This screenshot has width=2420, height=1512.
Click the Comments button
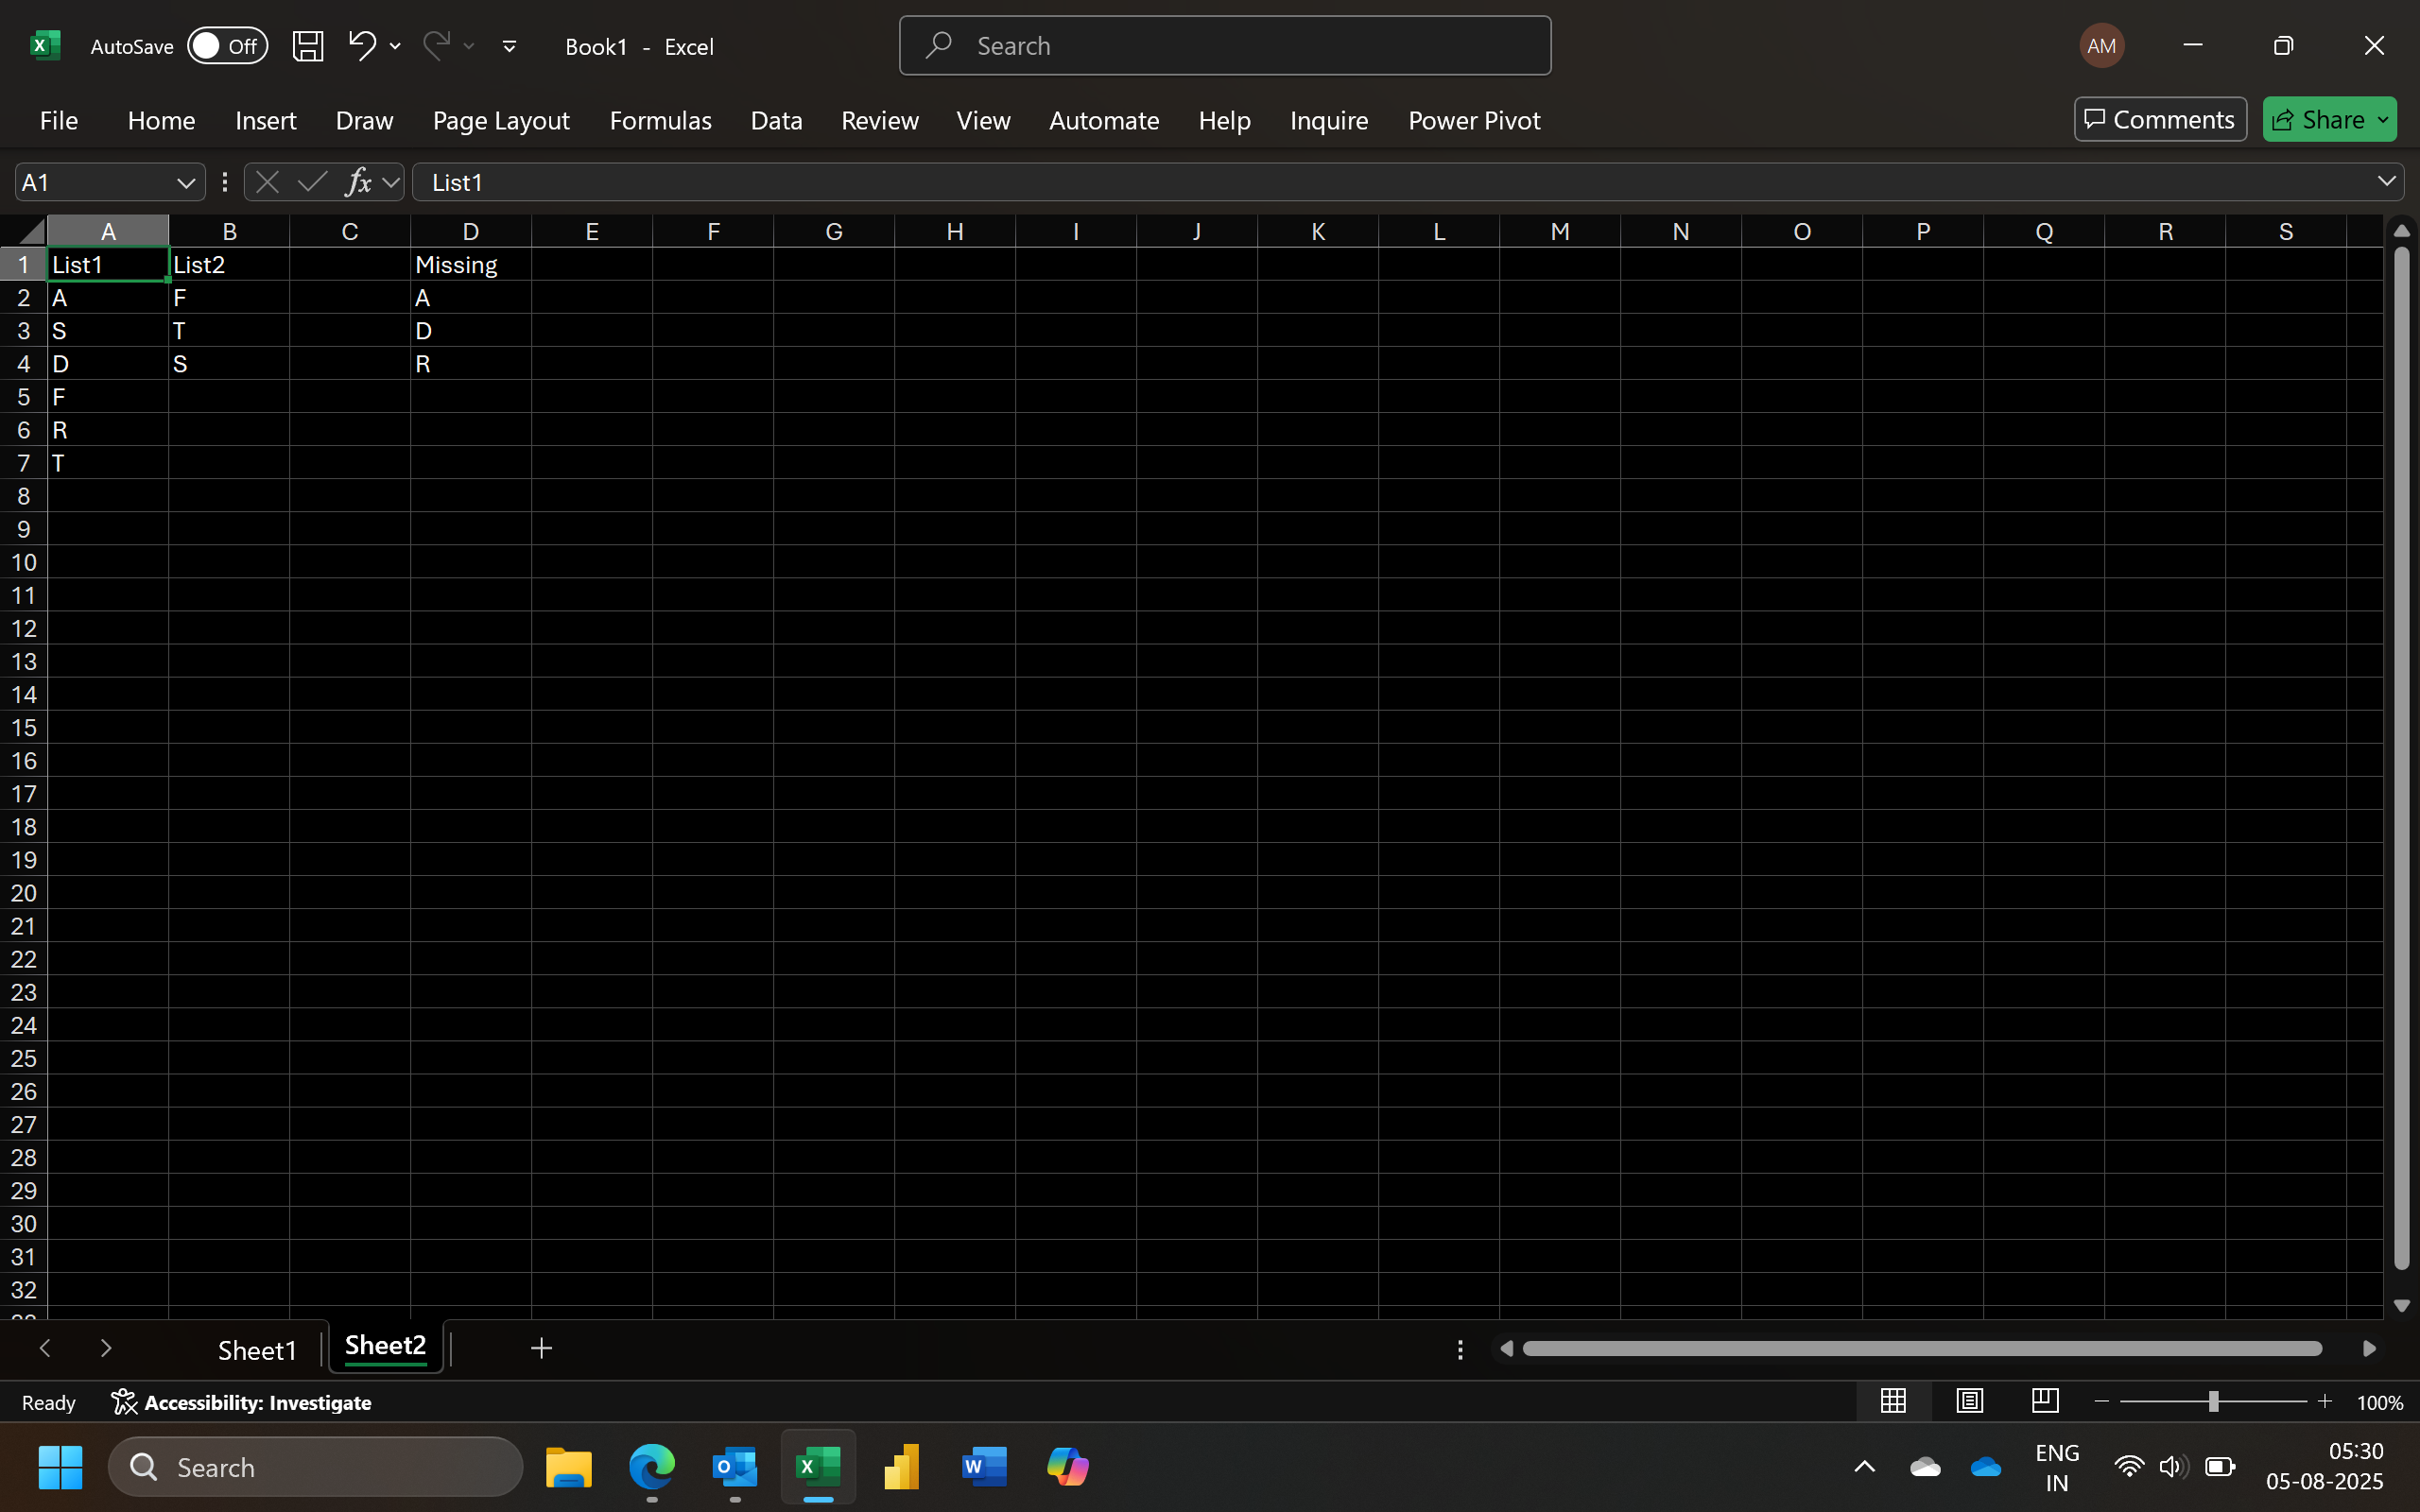coord(2159,120)
